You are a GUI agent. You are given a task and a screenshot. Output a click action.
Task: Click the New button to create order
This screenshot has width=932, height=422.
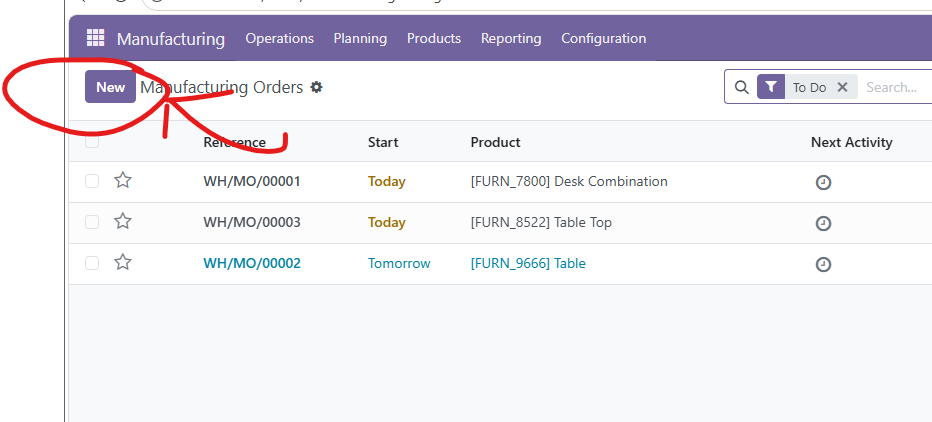click(x=110, y=87)
